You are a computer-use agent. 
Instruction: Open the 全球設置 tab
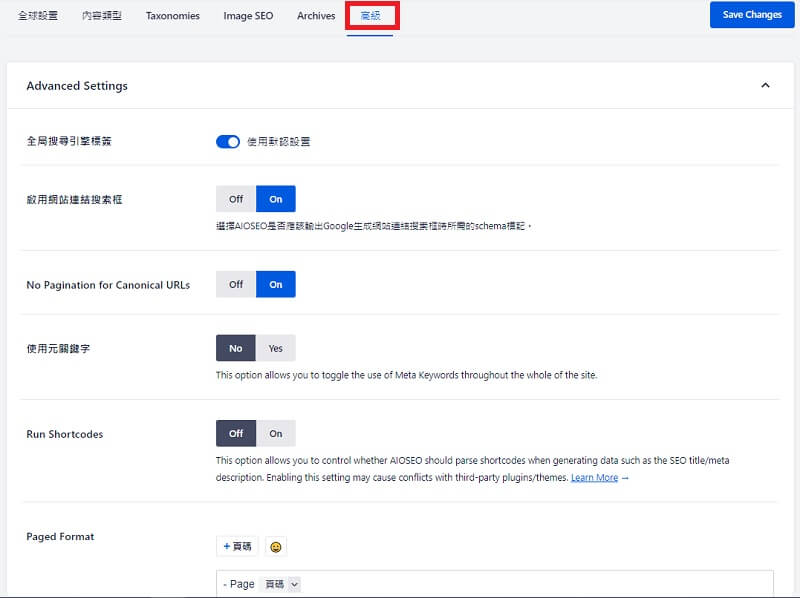click(x=38, y=16)
